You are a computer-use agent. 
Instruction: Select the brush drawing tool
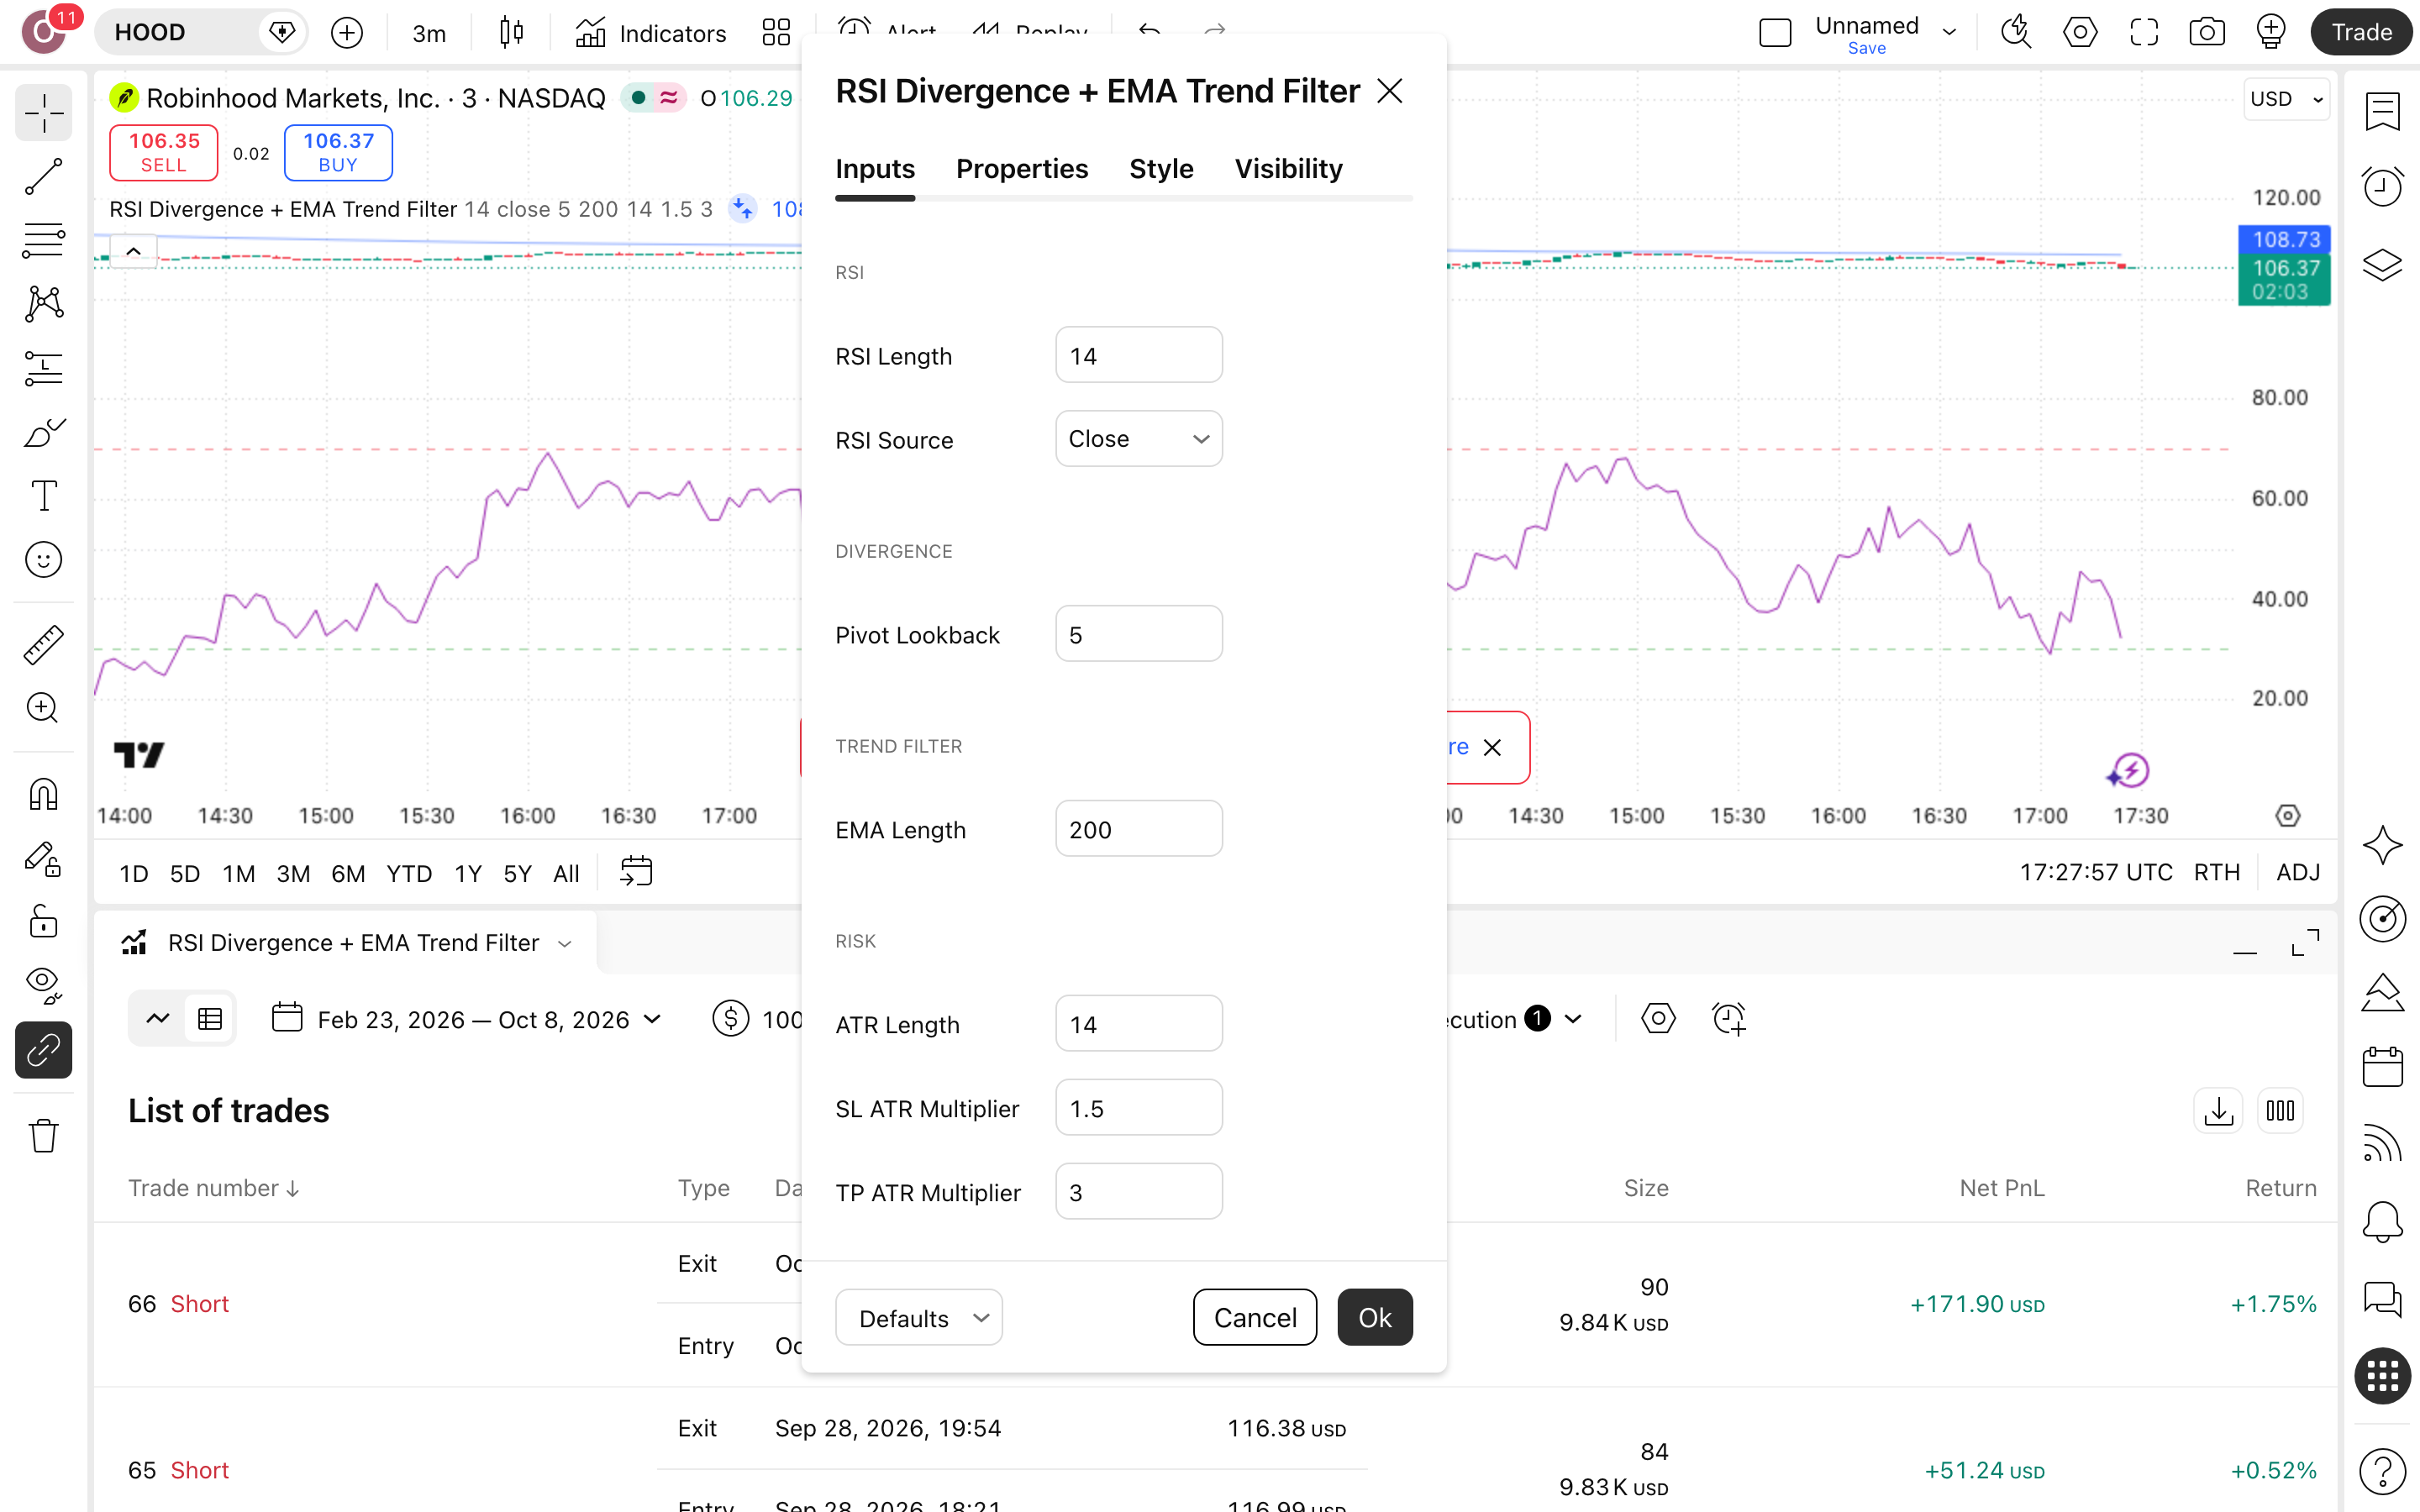click(x=44, y=433)
